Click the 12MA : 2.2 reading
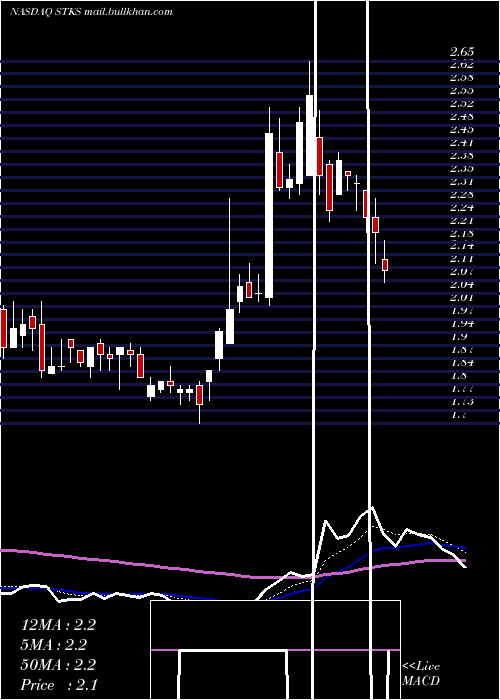The width and height of the screenshot is (500, 700). click(58, 625)
